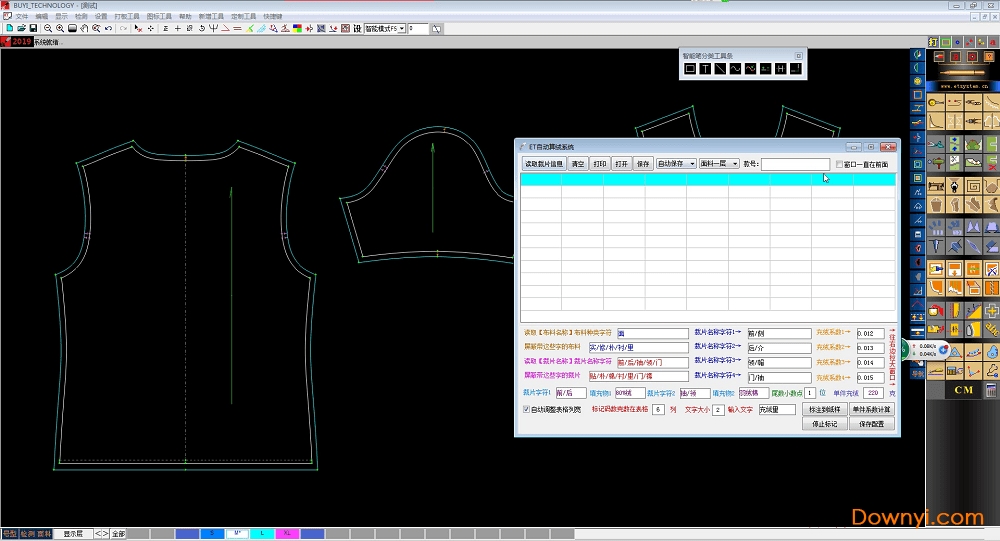Viewport: 1000px width, 541px height.
Task: Select the sine curve tool in floating toolbar
Action: [735, 69]
